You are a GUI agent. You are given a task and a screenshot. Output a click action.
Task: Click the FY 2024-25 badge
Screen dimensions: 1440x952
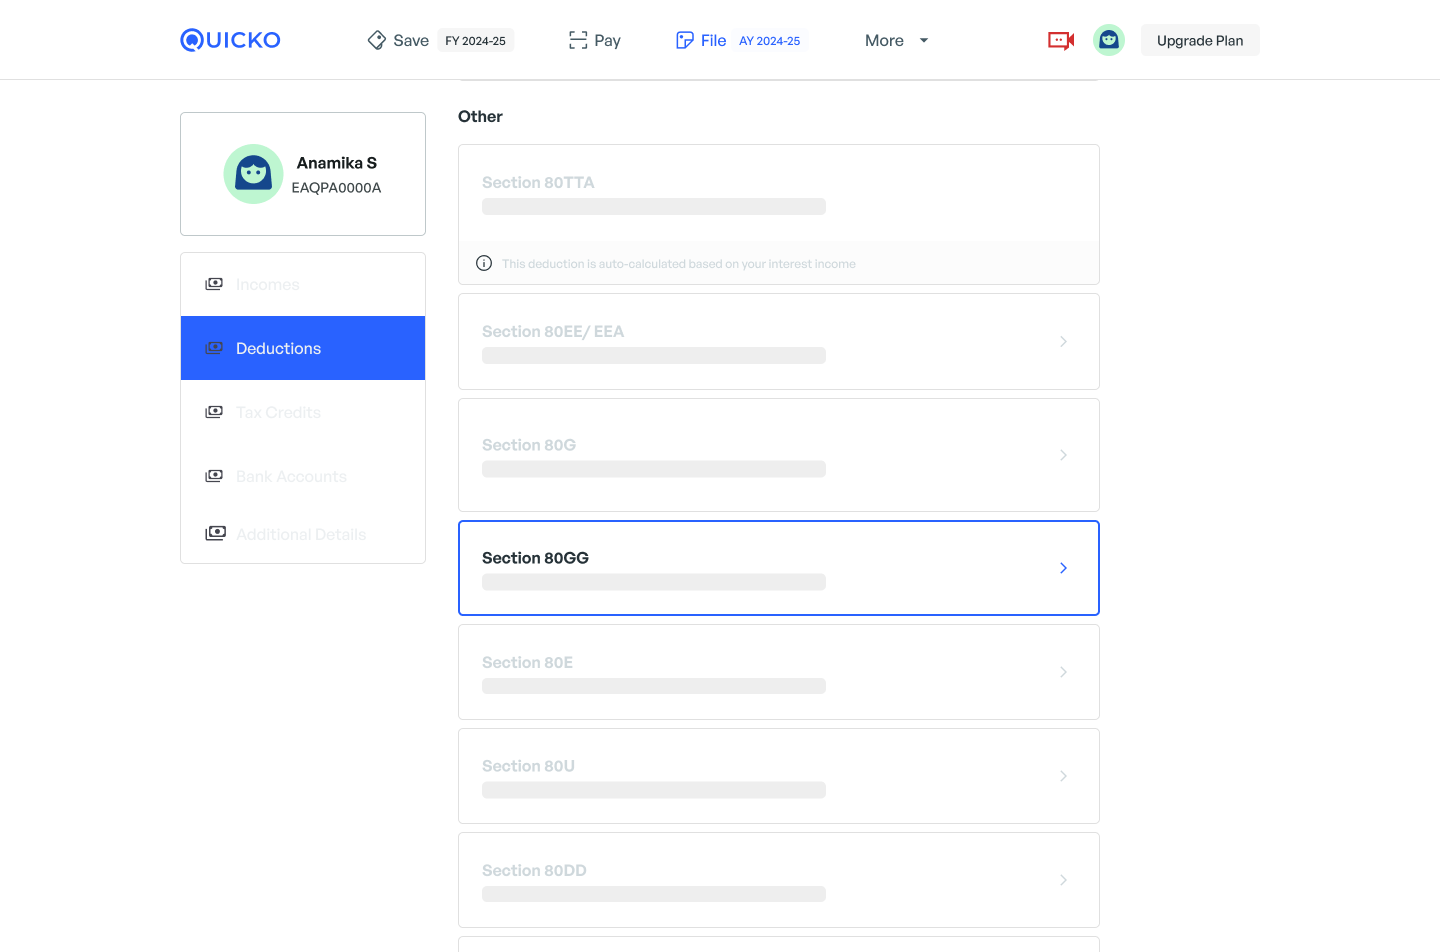click(x=475, y=41)
